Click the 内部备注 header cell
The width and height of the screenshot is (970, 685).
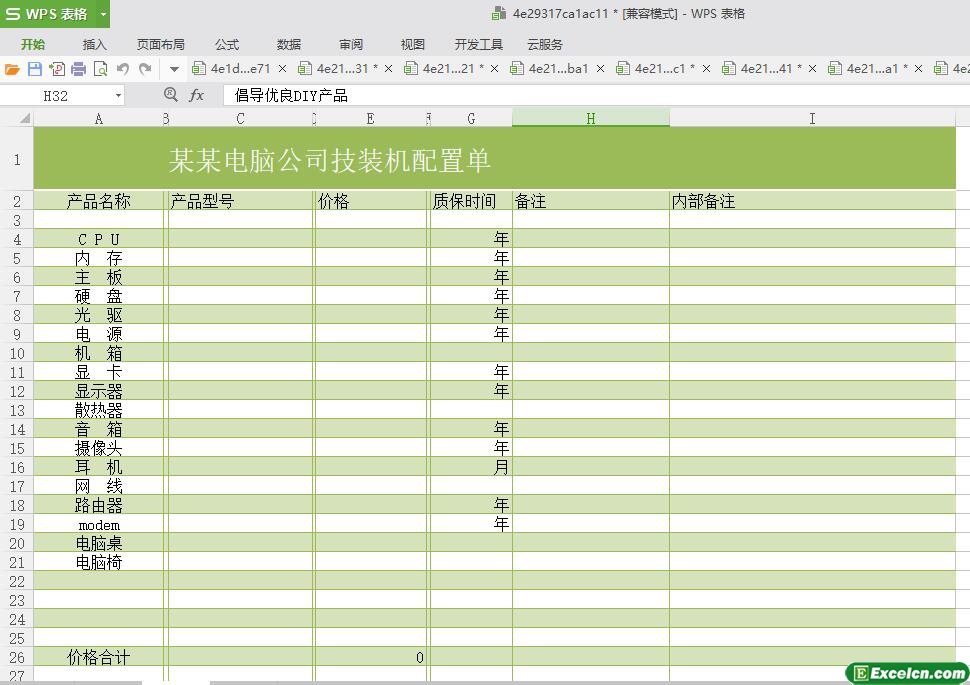[x=812, y=201]
